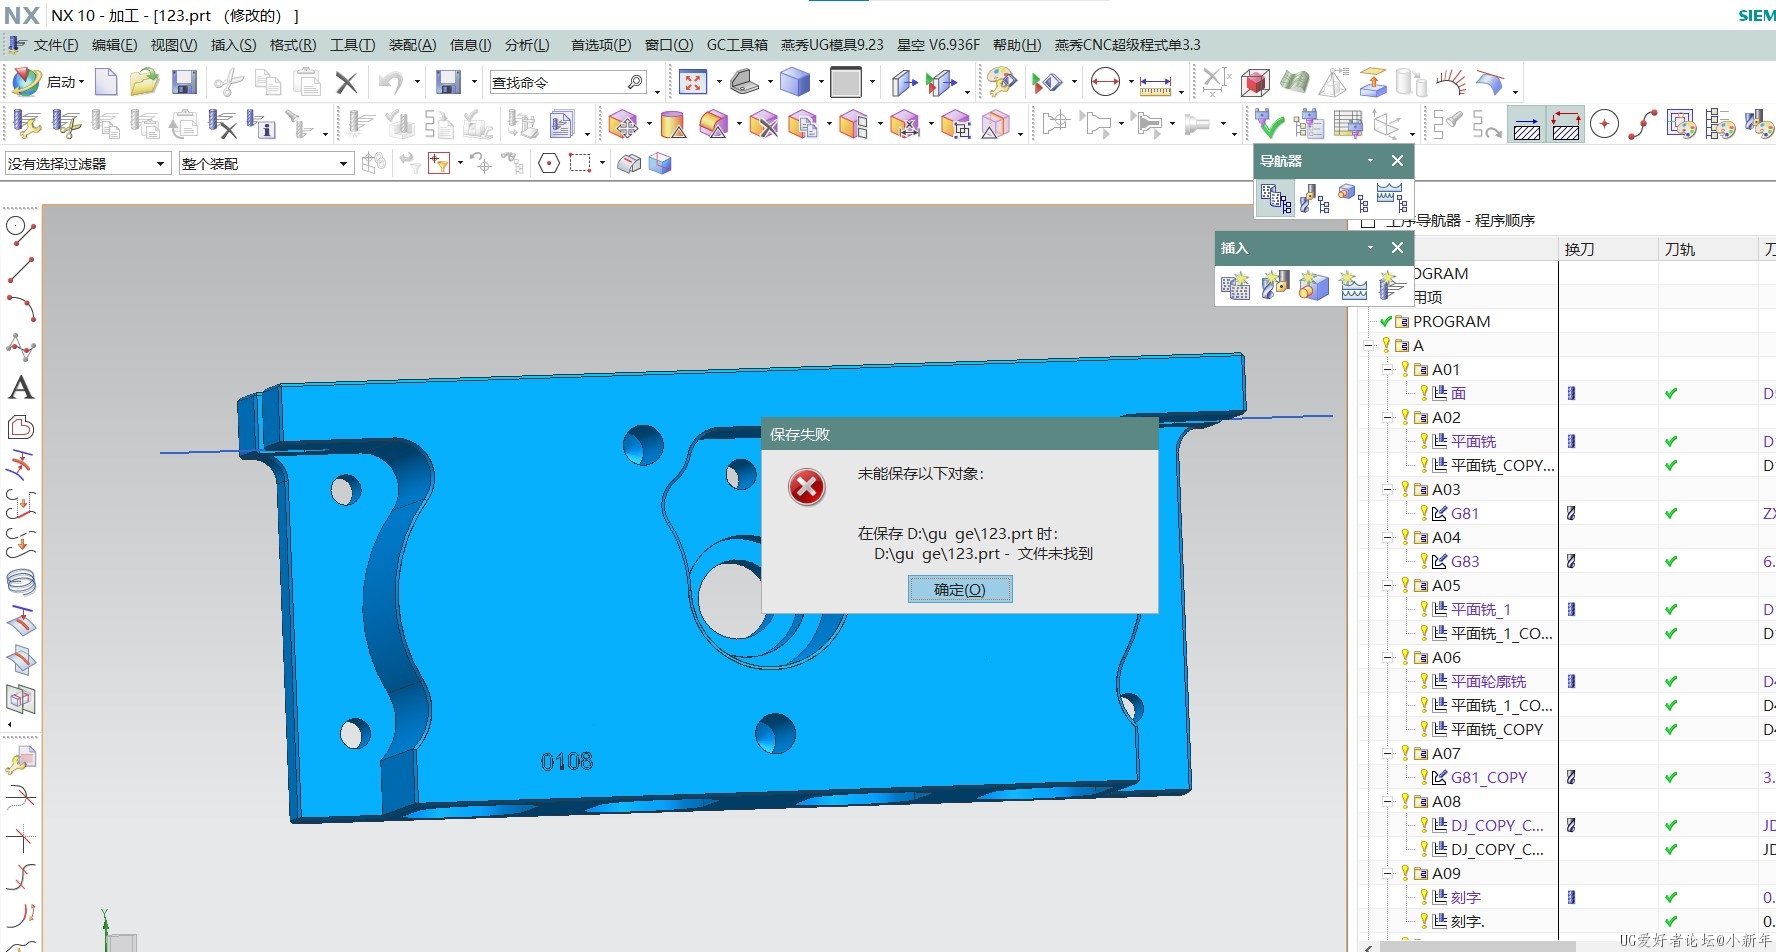1776x952 pixels.
Task: Click Create Program icon in Insert toolbar
Action: (1235, 286)
